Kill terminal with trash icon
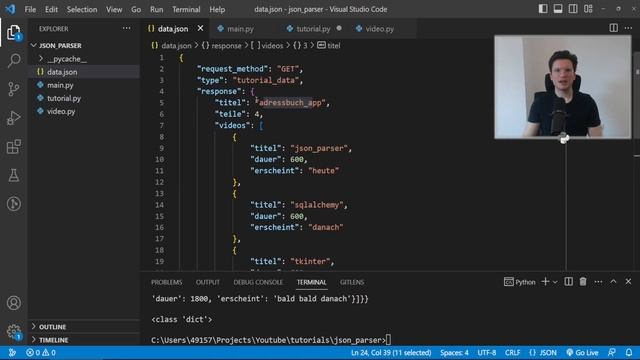 pyautogui.click(x=583, y=282)
